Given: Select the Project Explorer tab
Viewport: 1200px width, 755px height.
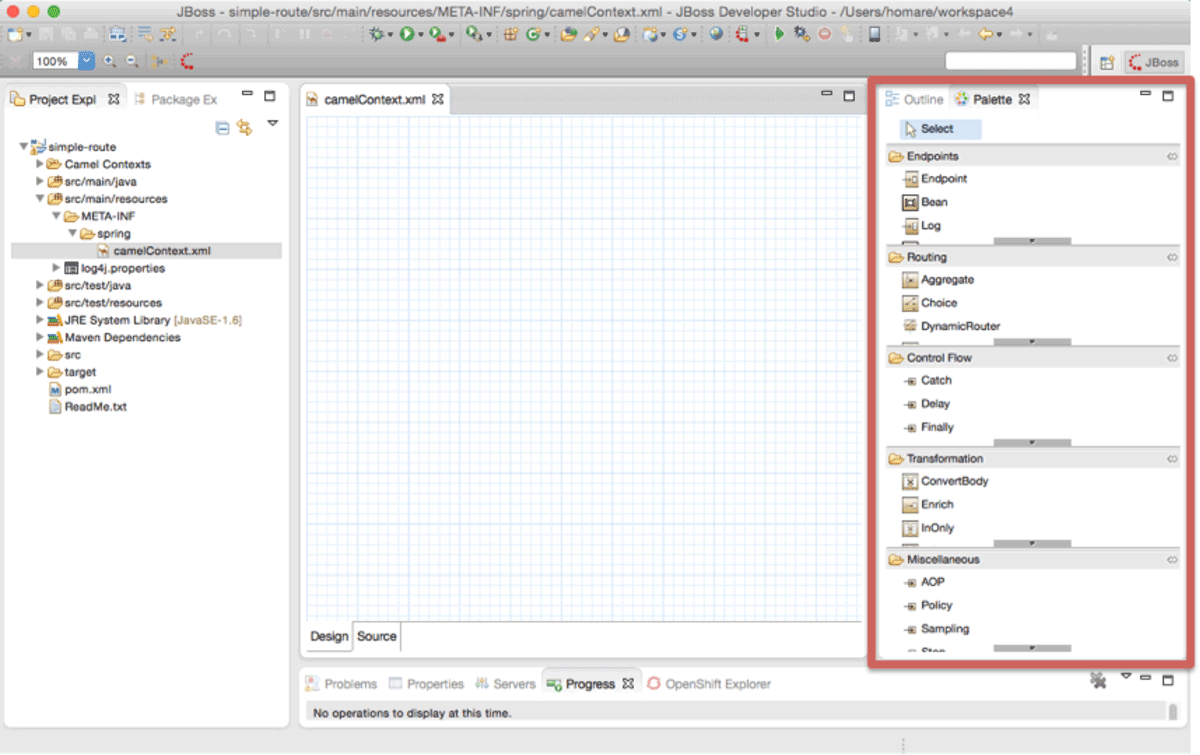Looking at the screenshot, I should 64,99.
